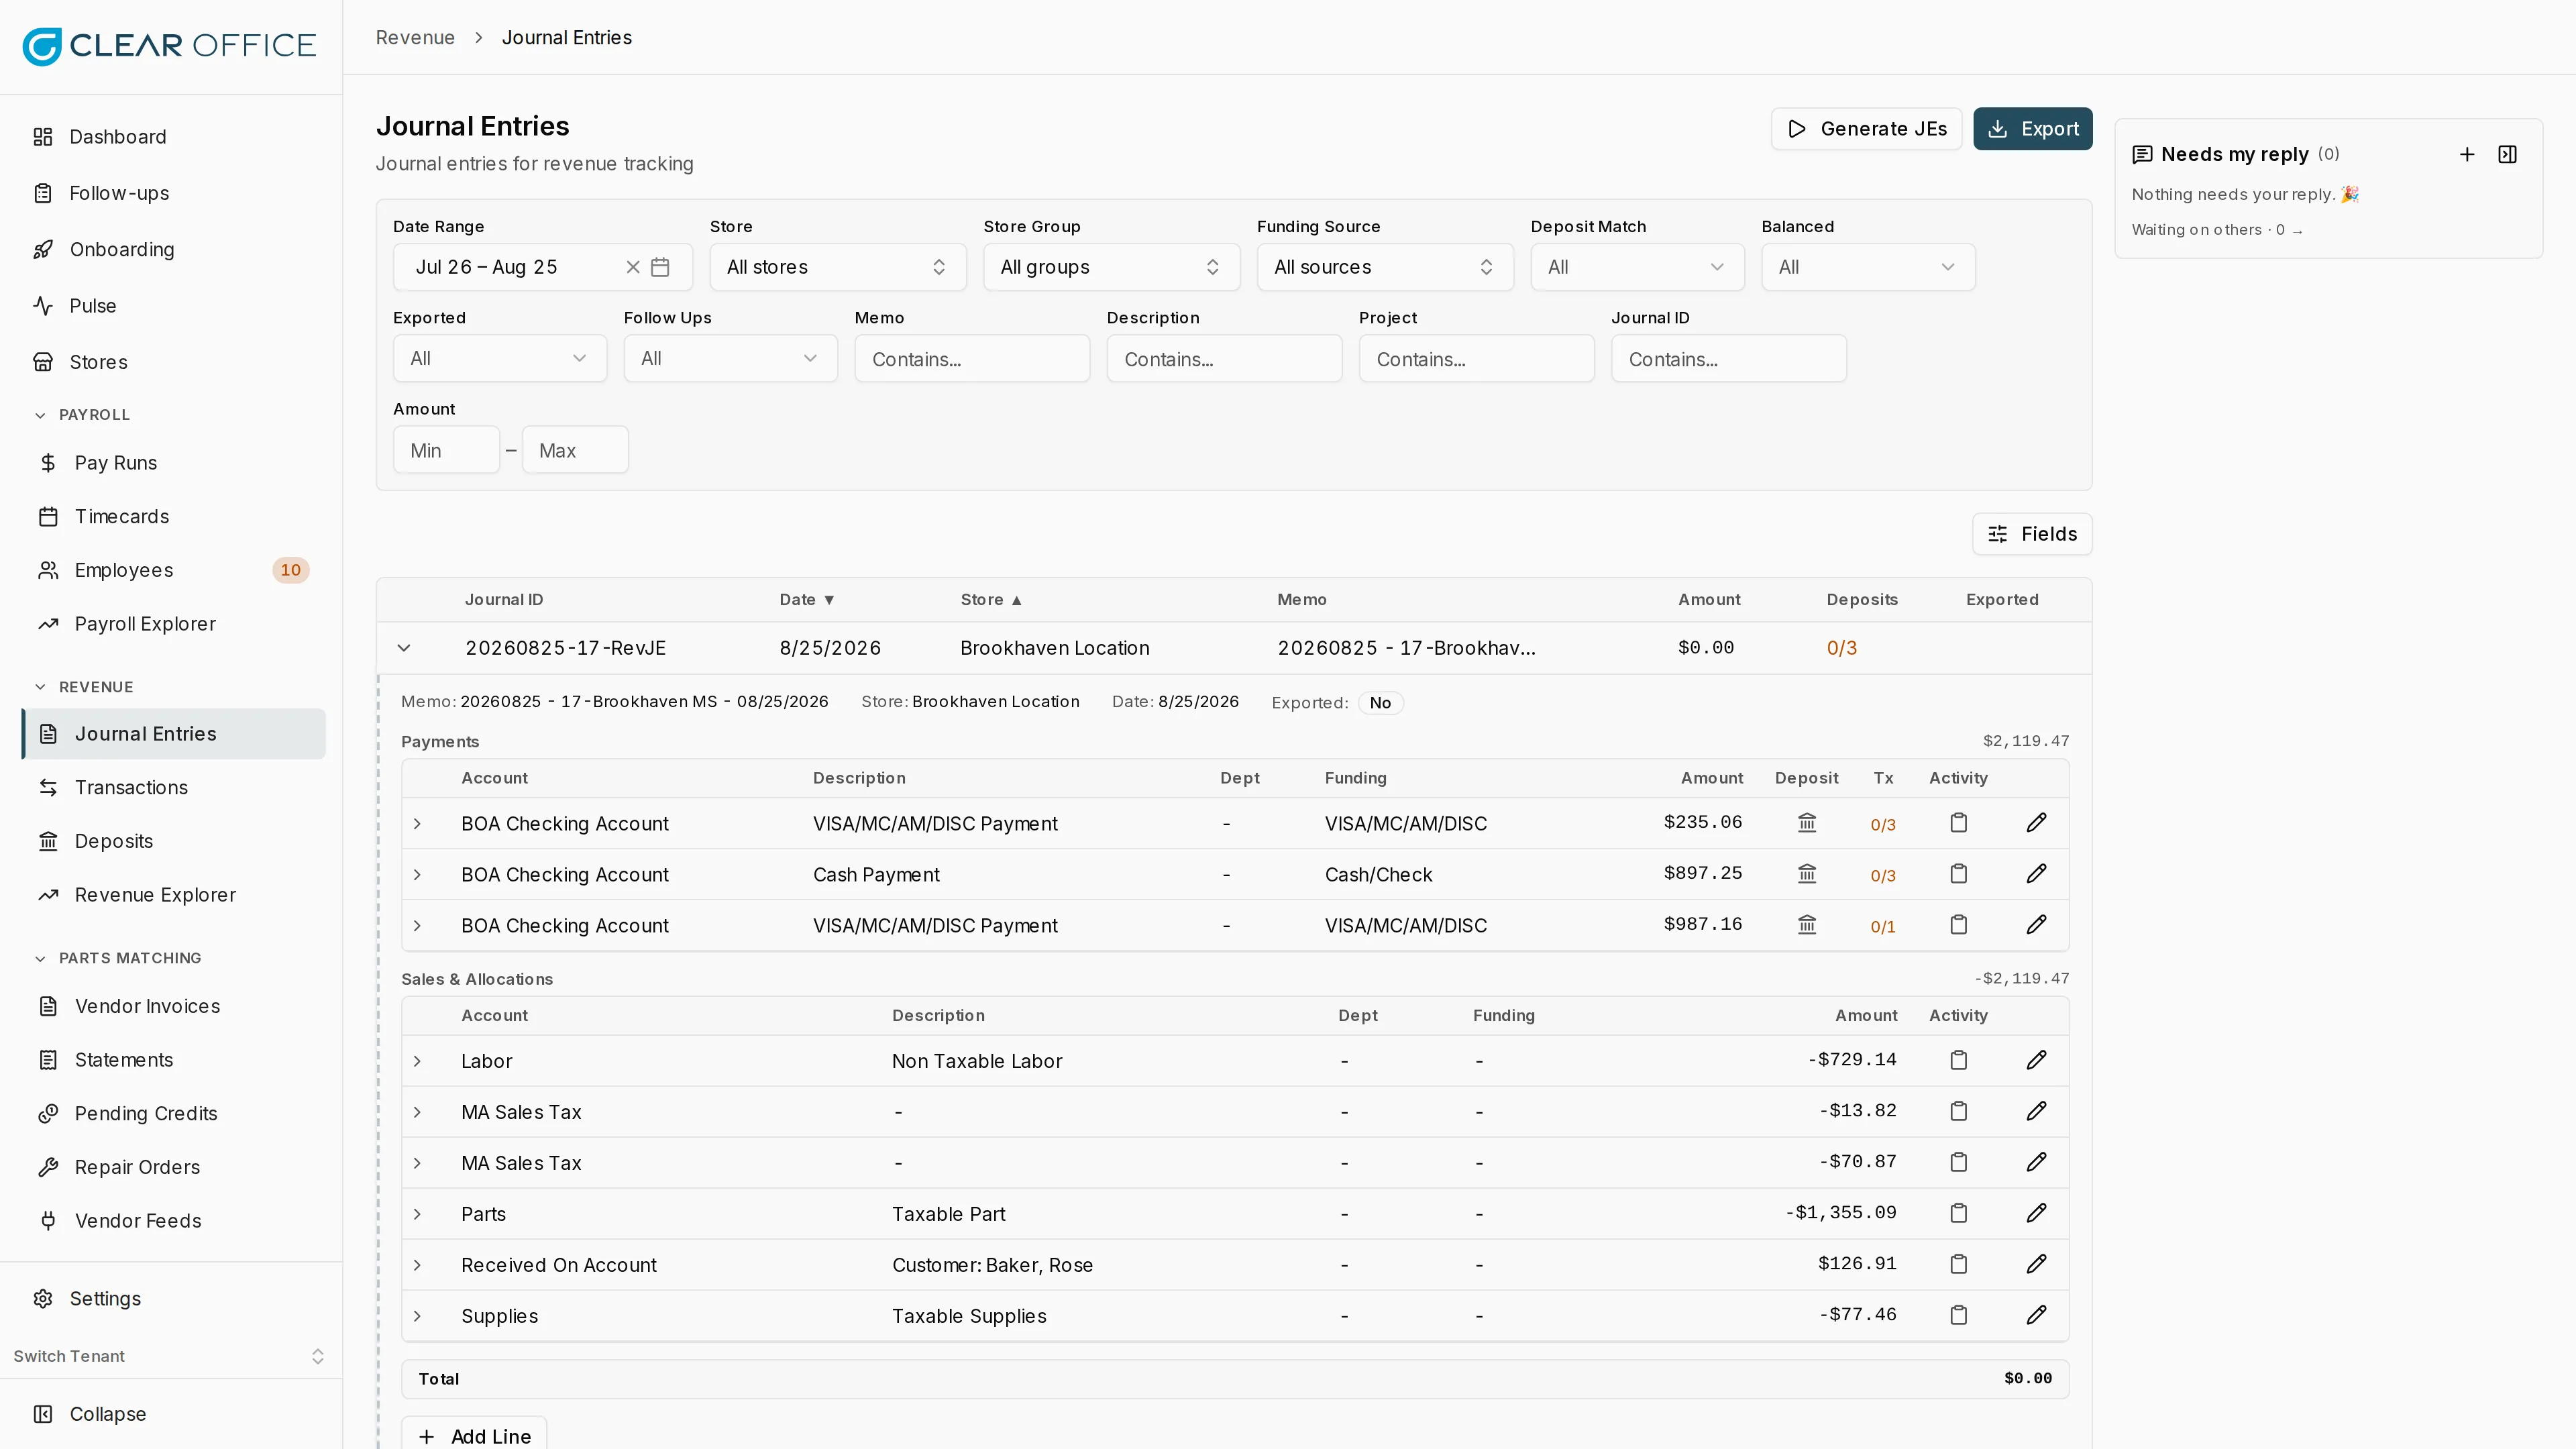Edit the Taxable Supplies line
The width and height of the screenshot is (2576, 1449).
(x=2036, y=1315)
